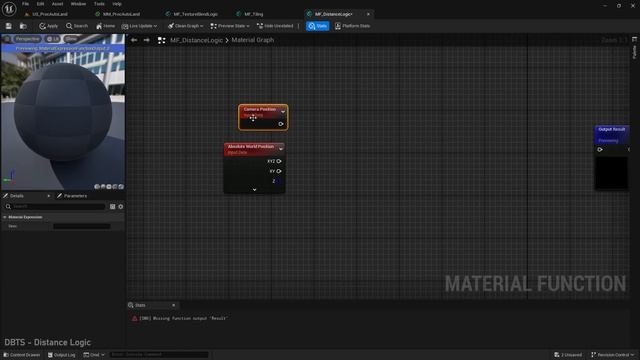Collapse the Camera Position node chevron
This screenshot has height=360, width=640.
coord(283,112)
